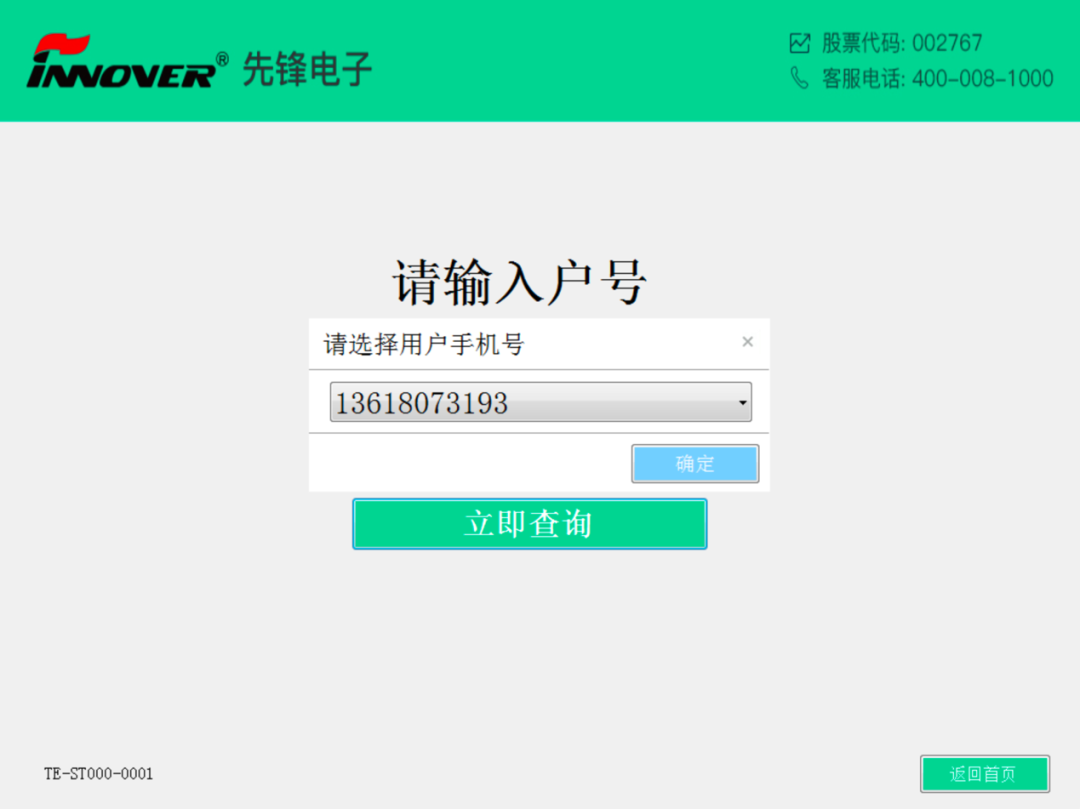The image size is (1080, 809).
Task: Click the 客服电话 label
Action: [x=863, y=78]
